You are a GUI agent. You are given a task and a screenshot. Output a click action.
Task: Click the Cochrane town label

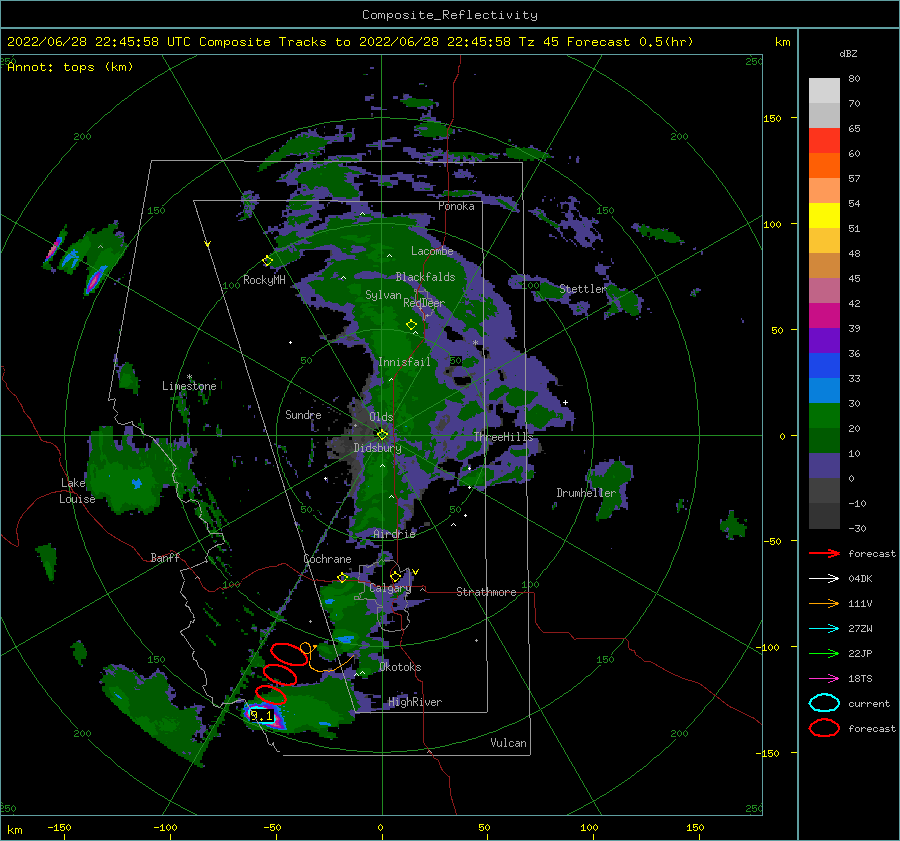(x=327, y=559)
